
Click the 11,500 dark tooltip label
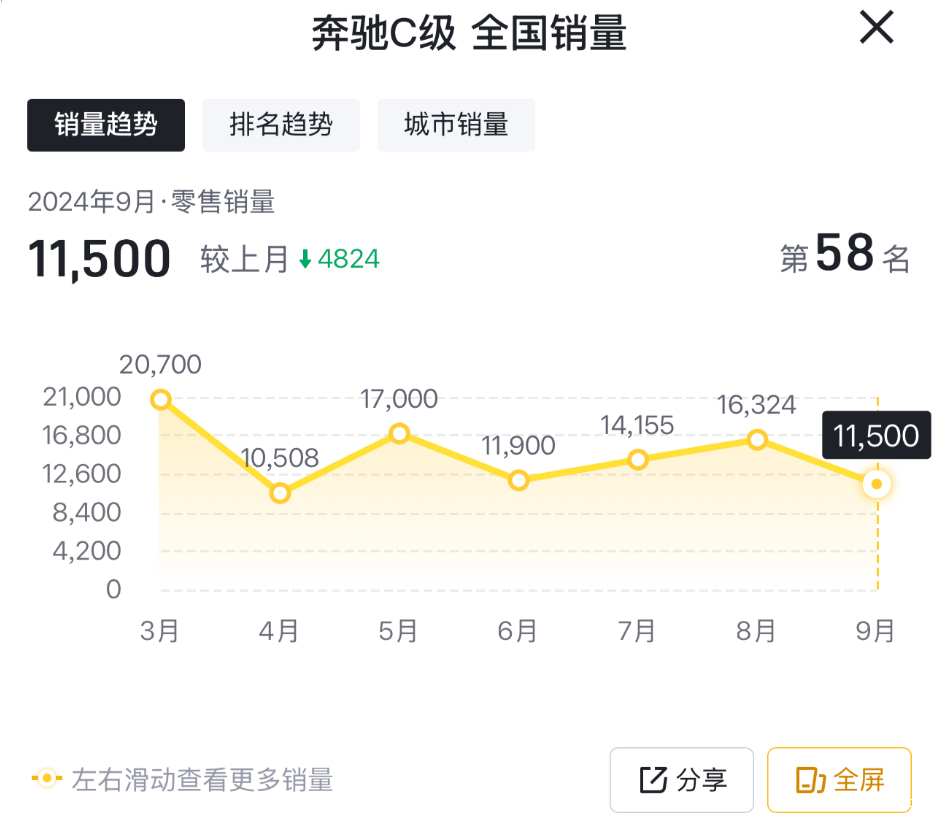point(876,435)
